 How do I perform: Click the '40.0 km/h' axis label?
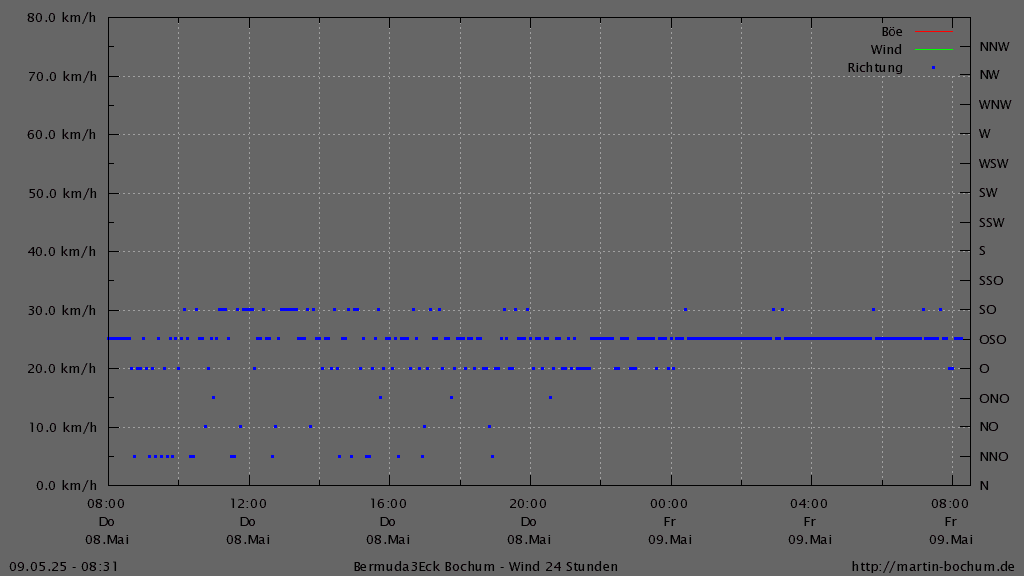click(x=61, y=251)
